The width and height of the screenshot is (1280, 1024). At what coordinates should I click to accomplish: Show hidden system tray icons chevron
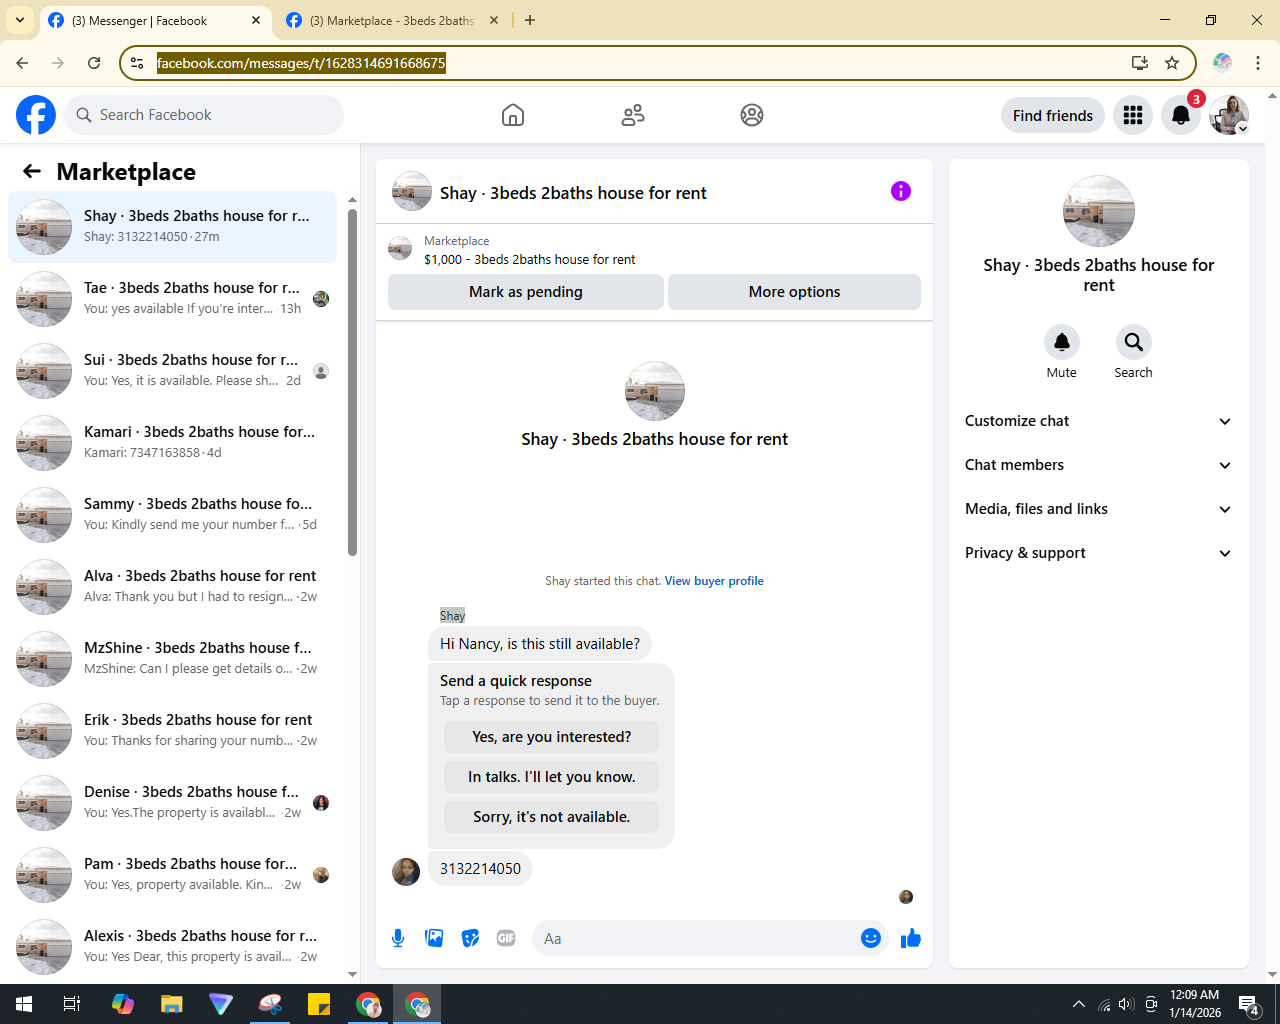(x=1078, y=1004)
